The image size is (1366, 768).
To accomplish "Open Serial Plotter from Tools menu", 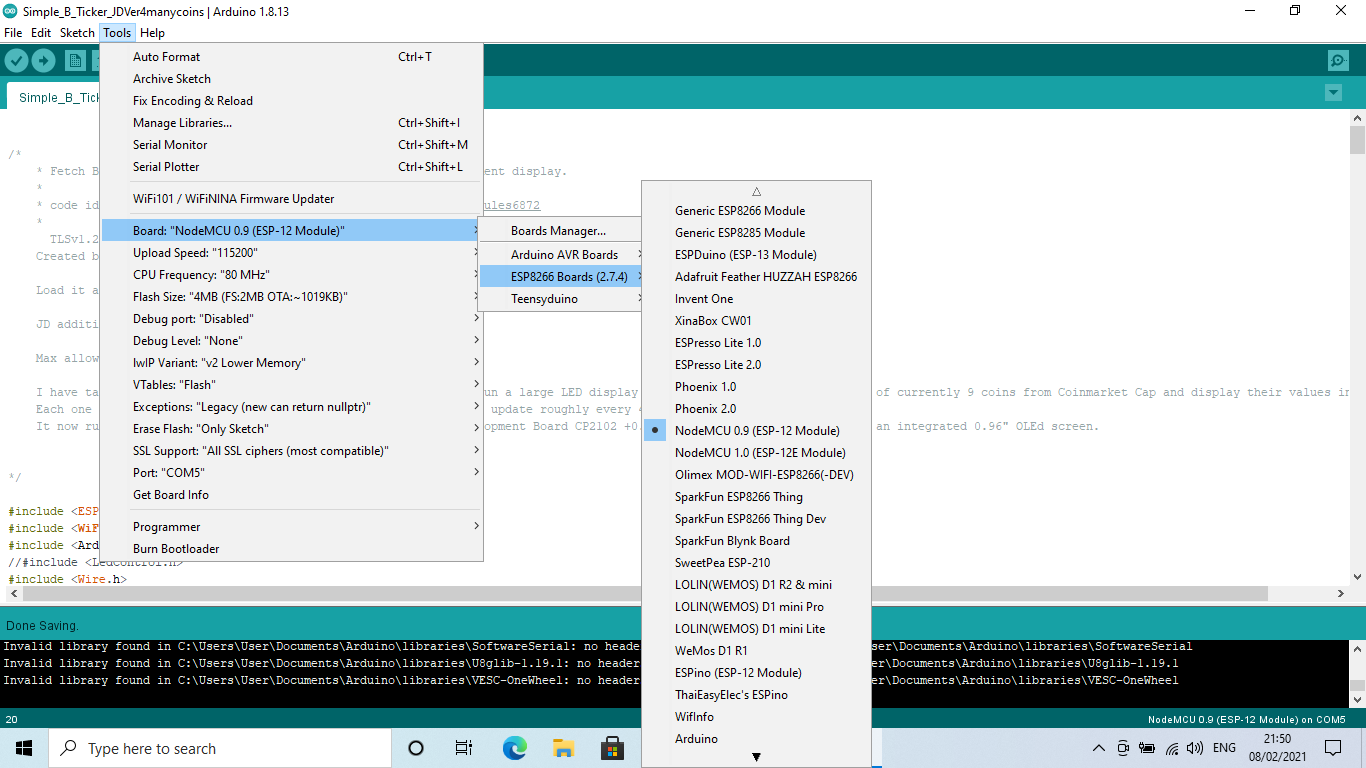I will point(291,167).
